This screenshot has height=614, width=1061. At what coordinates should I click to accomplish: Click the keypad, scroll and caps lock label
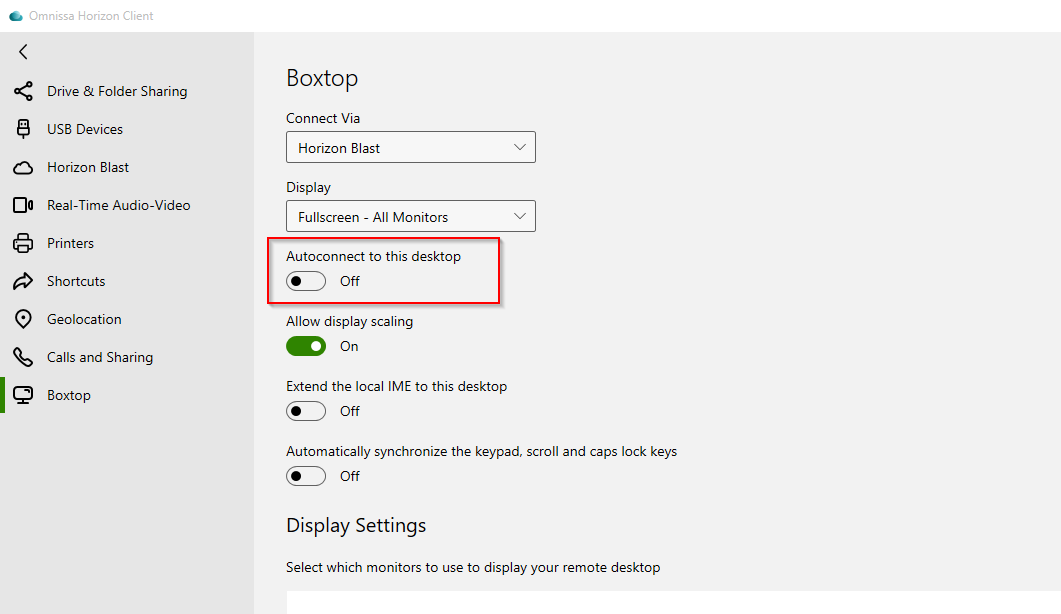coord(481,452)
